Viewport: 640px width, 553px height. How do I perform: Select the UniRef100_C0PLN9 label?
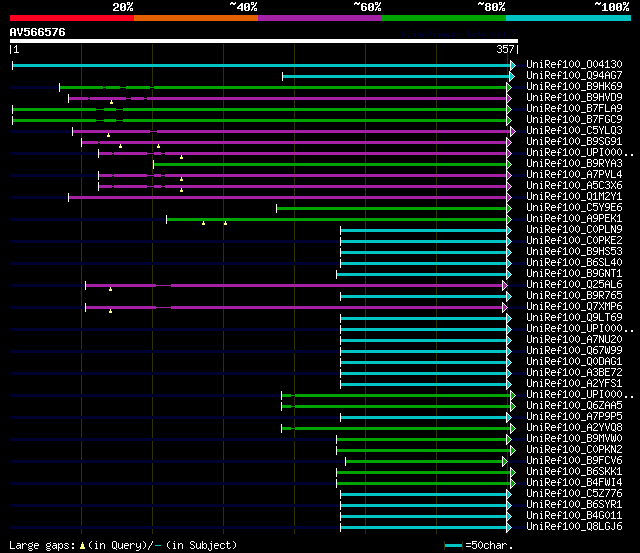pyautogui.click(x=574, y=229)
